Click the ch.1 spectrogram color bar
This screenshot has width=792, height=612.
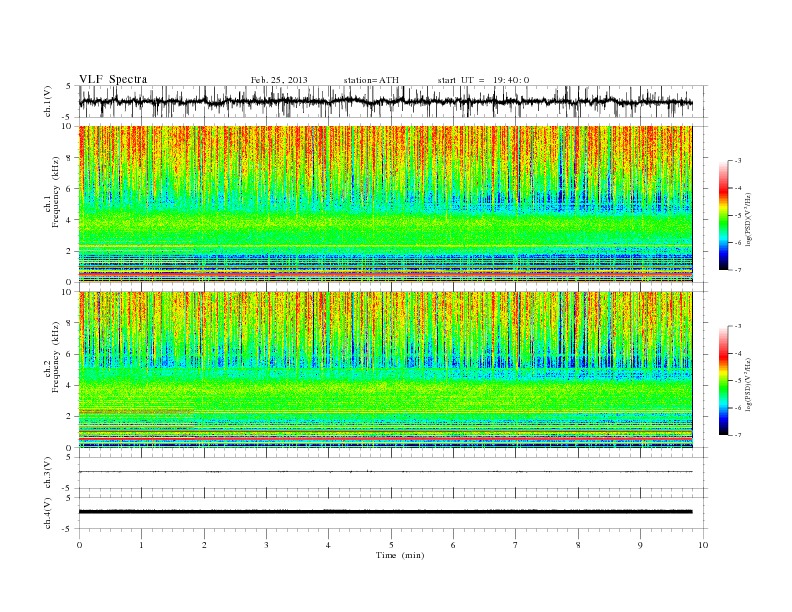(724, 215)
